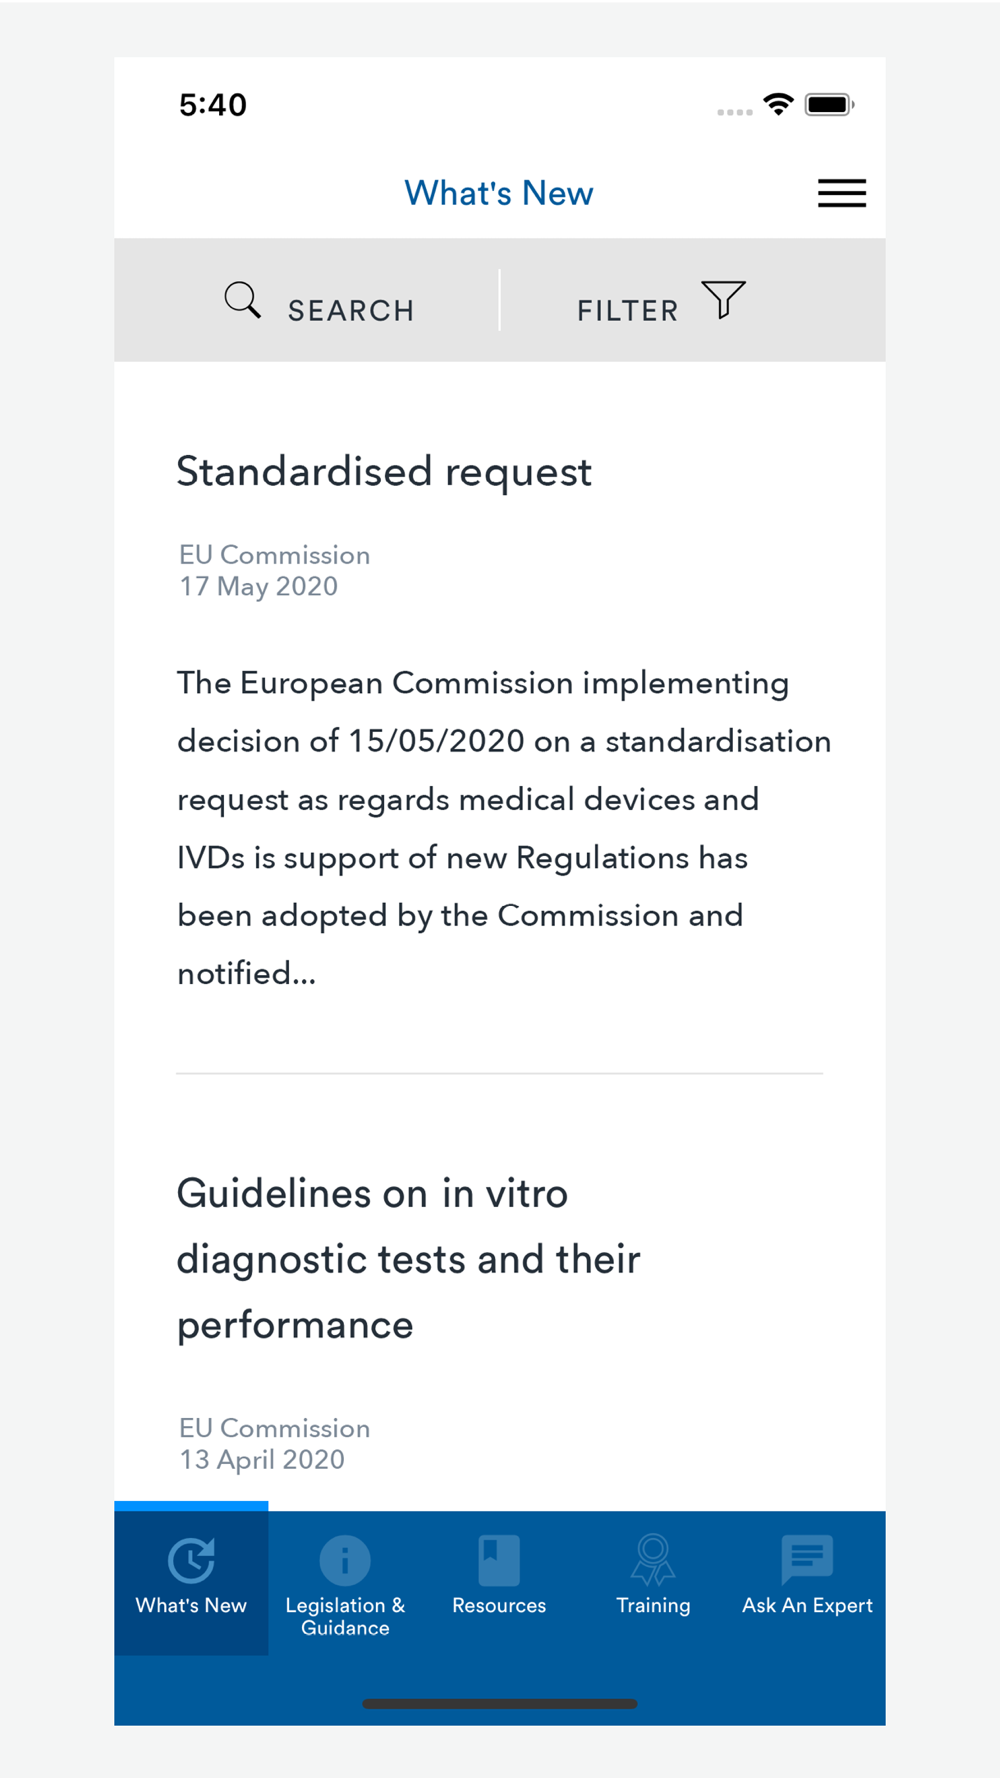Check the Wi-Fi status icon
This screenshot has width=1000, height=1778.
[778, 104]
